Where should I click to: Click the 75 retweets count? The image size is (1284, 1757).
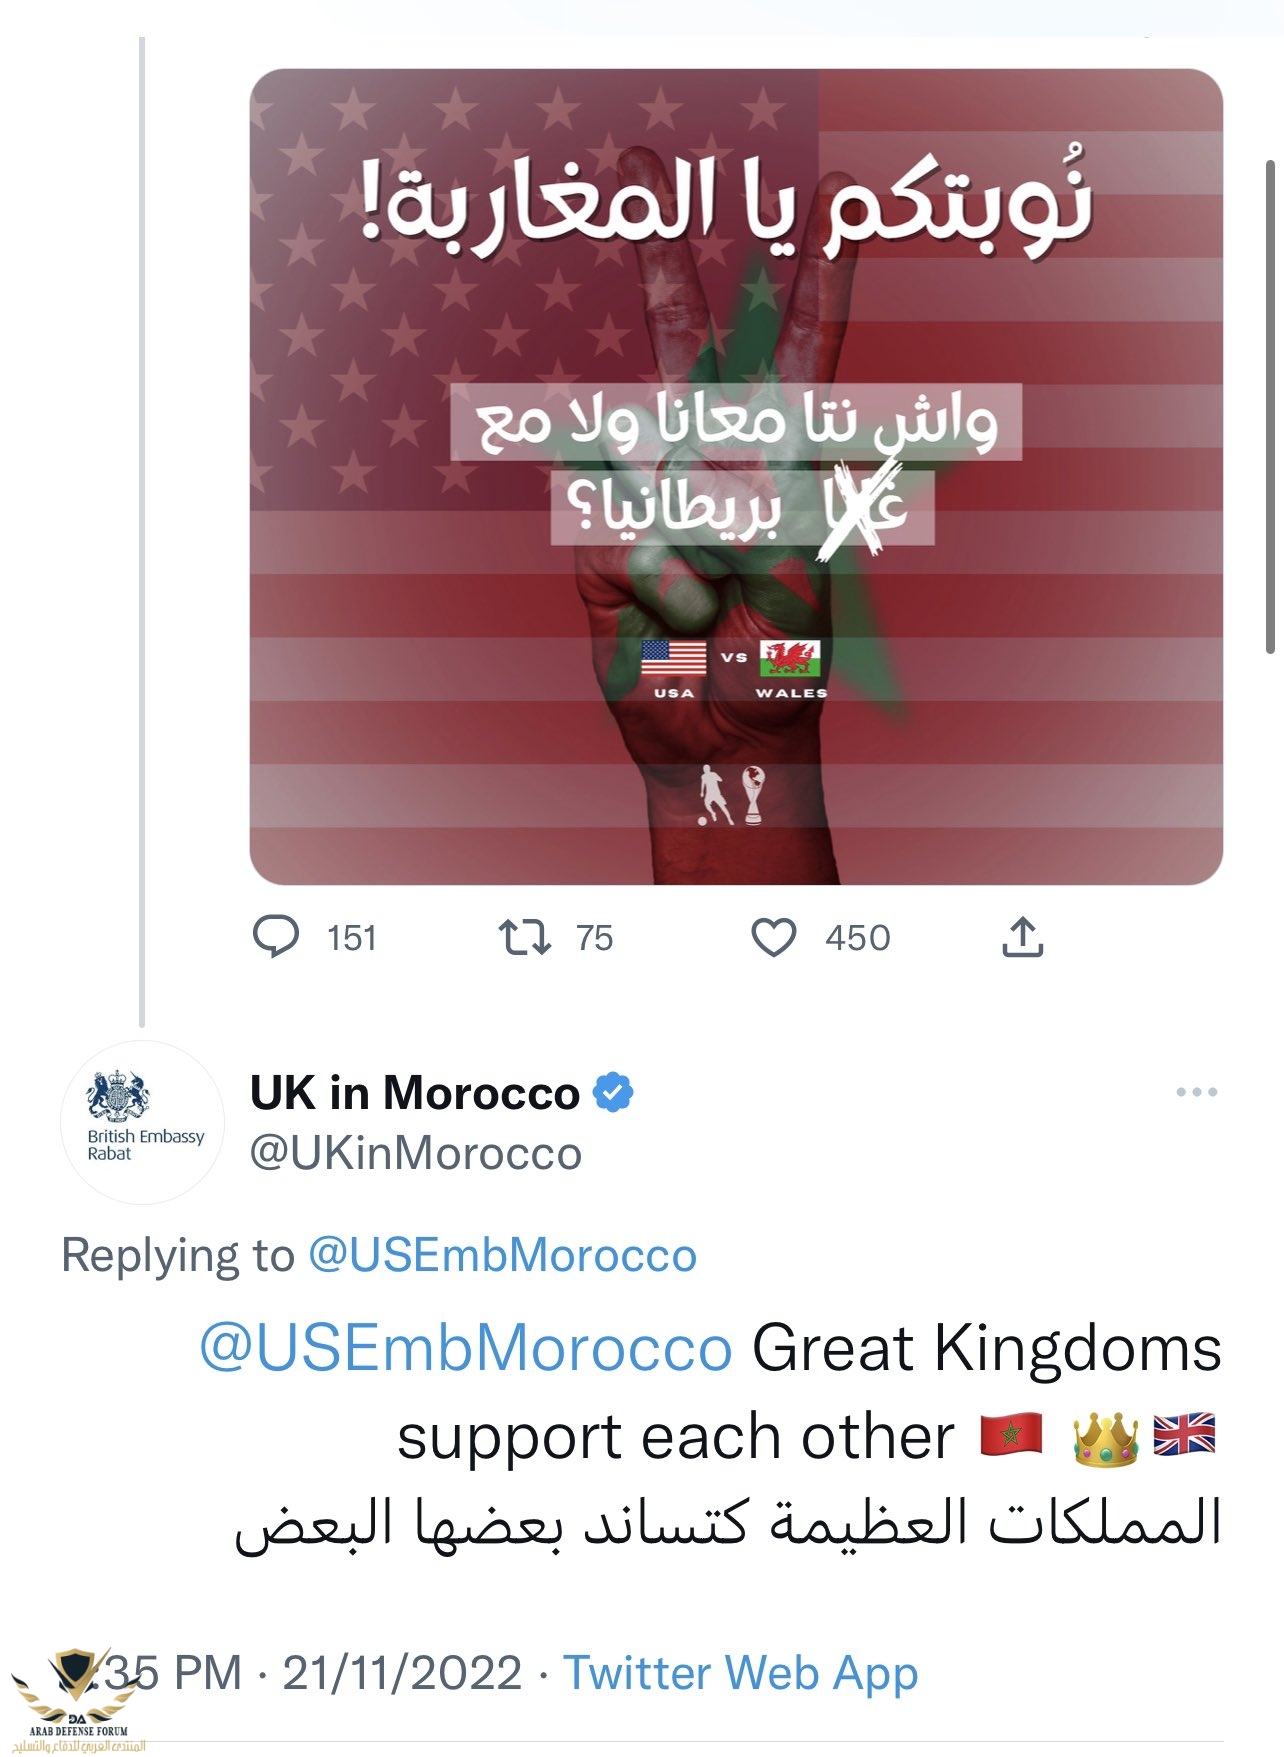[x=594, y=938]
